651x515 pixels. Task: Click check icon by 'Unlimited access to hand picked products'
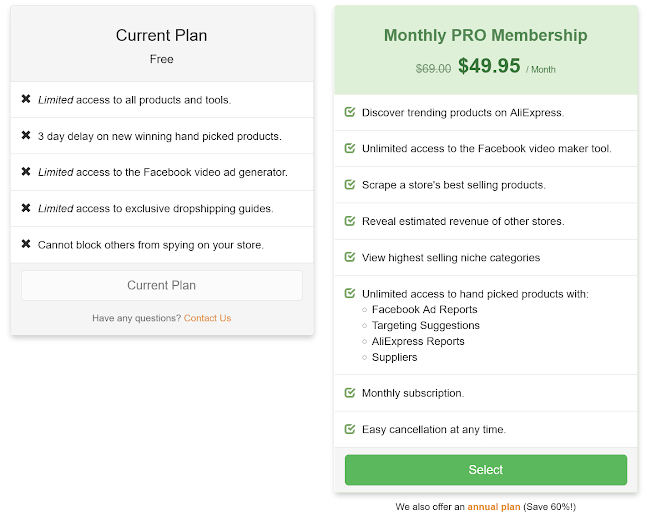[x=350, y=293]
